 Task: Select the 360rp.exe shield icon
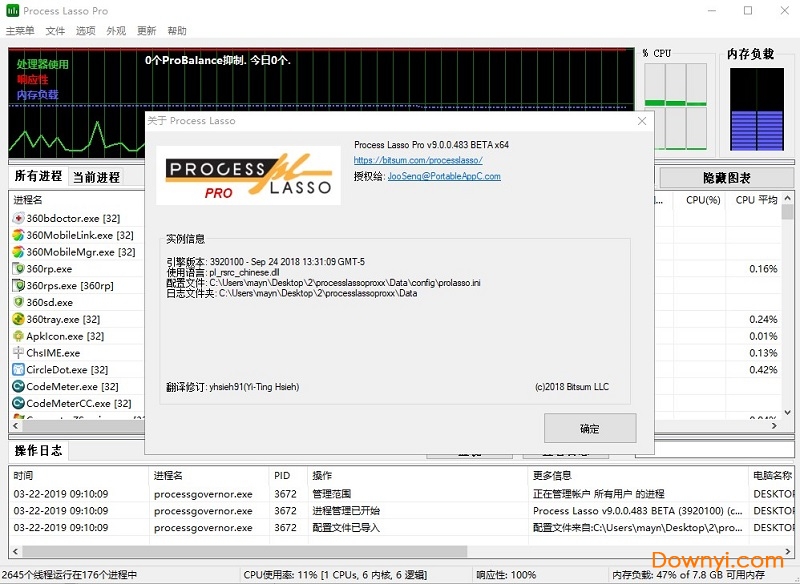point(18,269)
